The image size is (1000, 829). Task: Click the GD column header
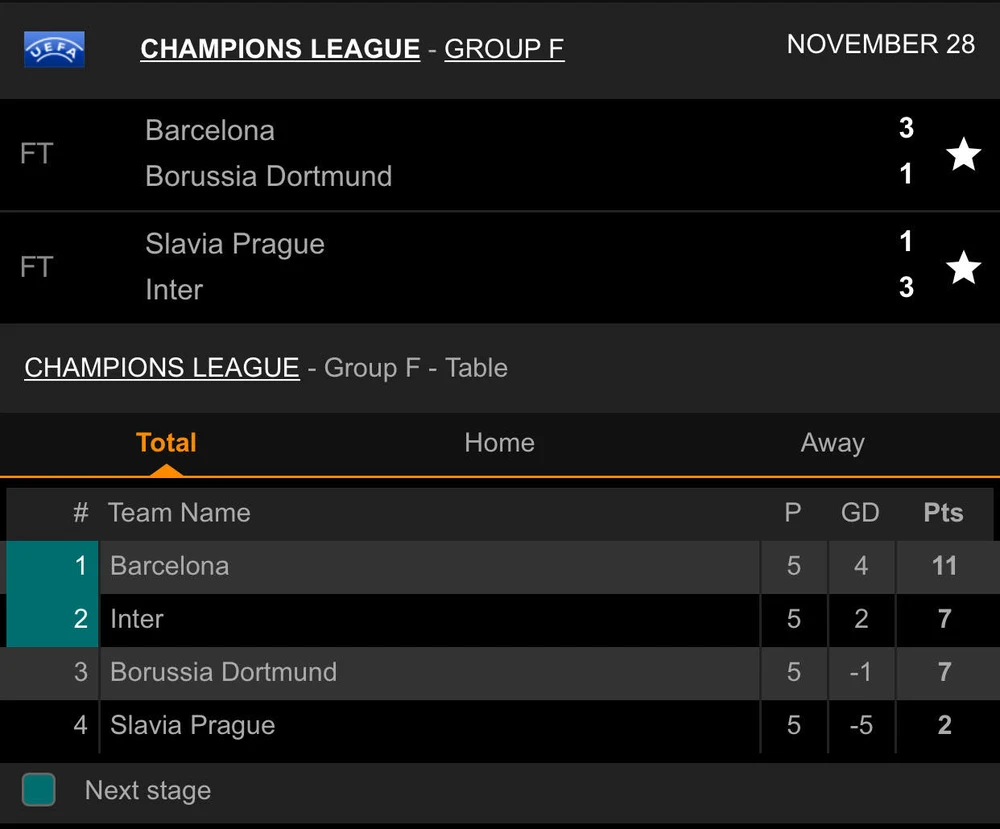point(860,513)
